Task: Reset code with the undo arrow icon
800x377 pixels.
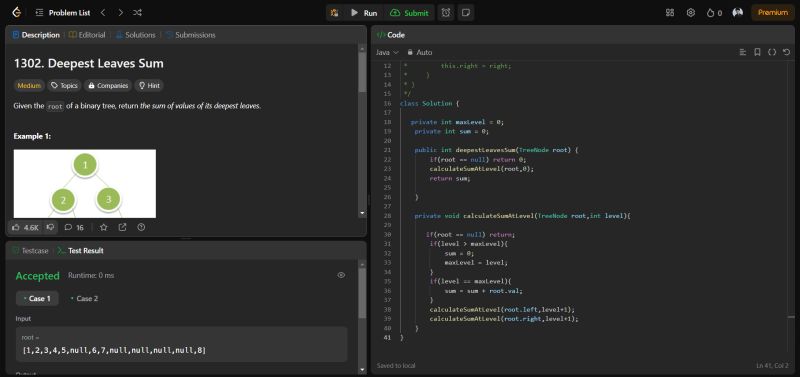Action: [786, 52]
